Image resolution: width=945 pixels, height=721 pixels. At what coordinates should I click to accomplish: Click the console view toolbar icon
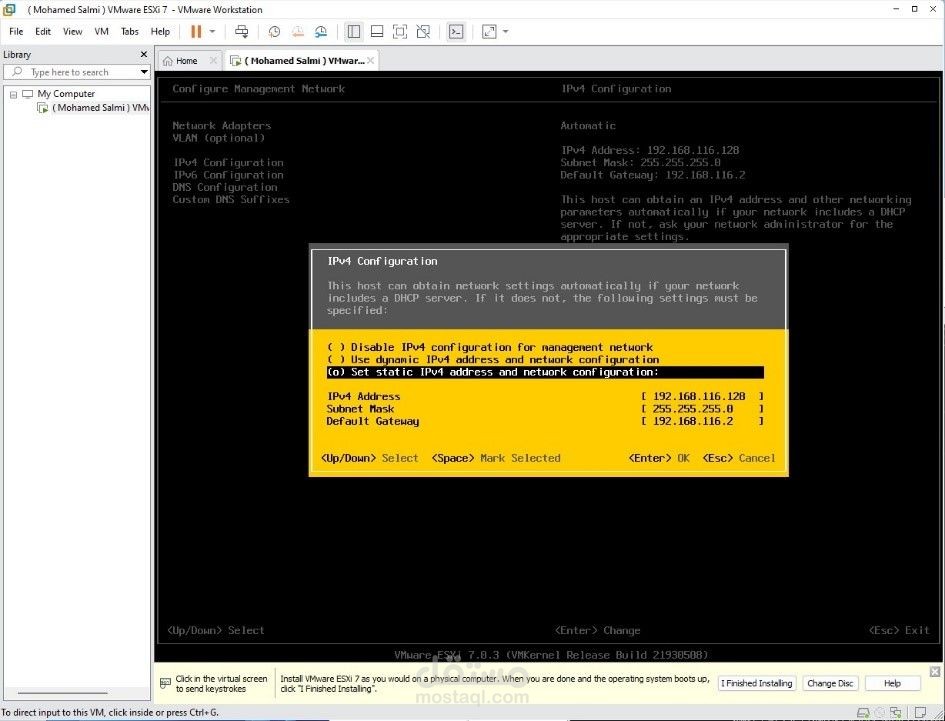(456, 31)
